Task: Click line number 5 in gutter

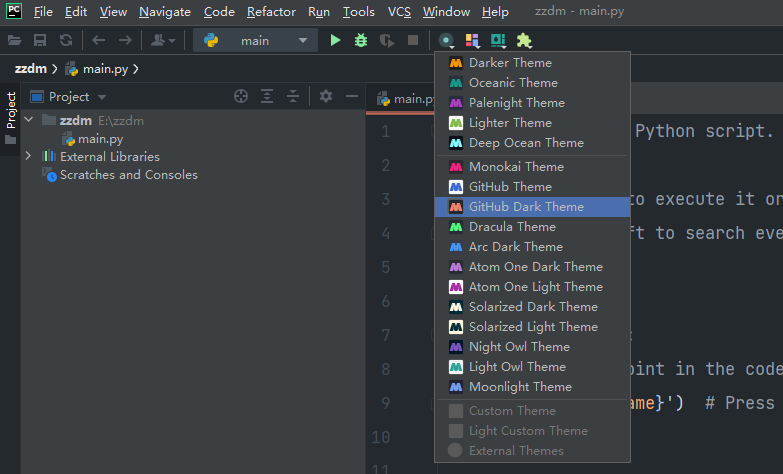Action: [386, 267]
